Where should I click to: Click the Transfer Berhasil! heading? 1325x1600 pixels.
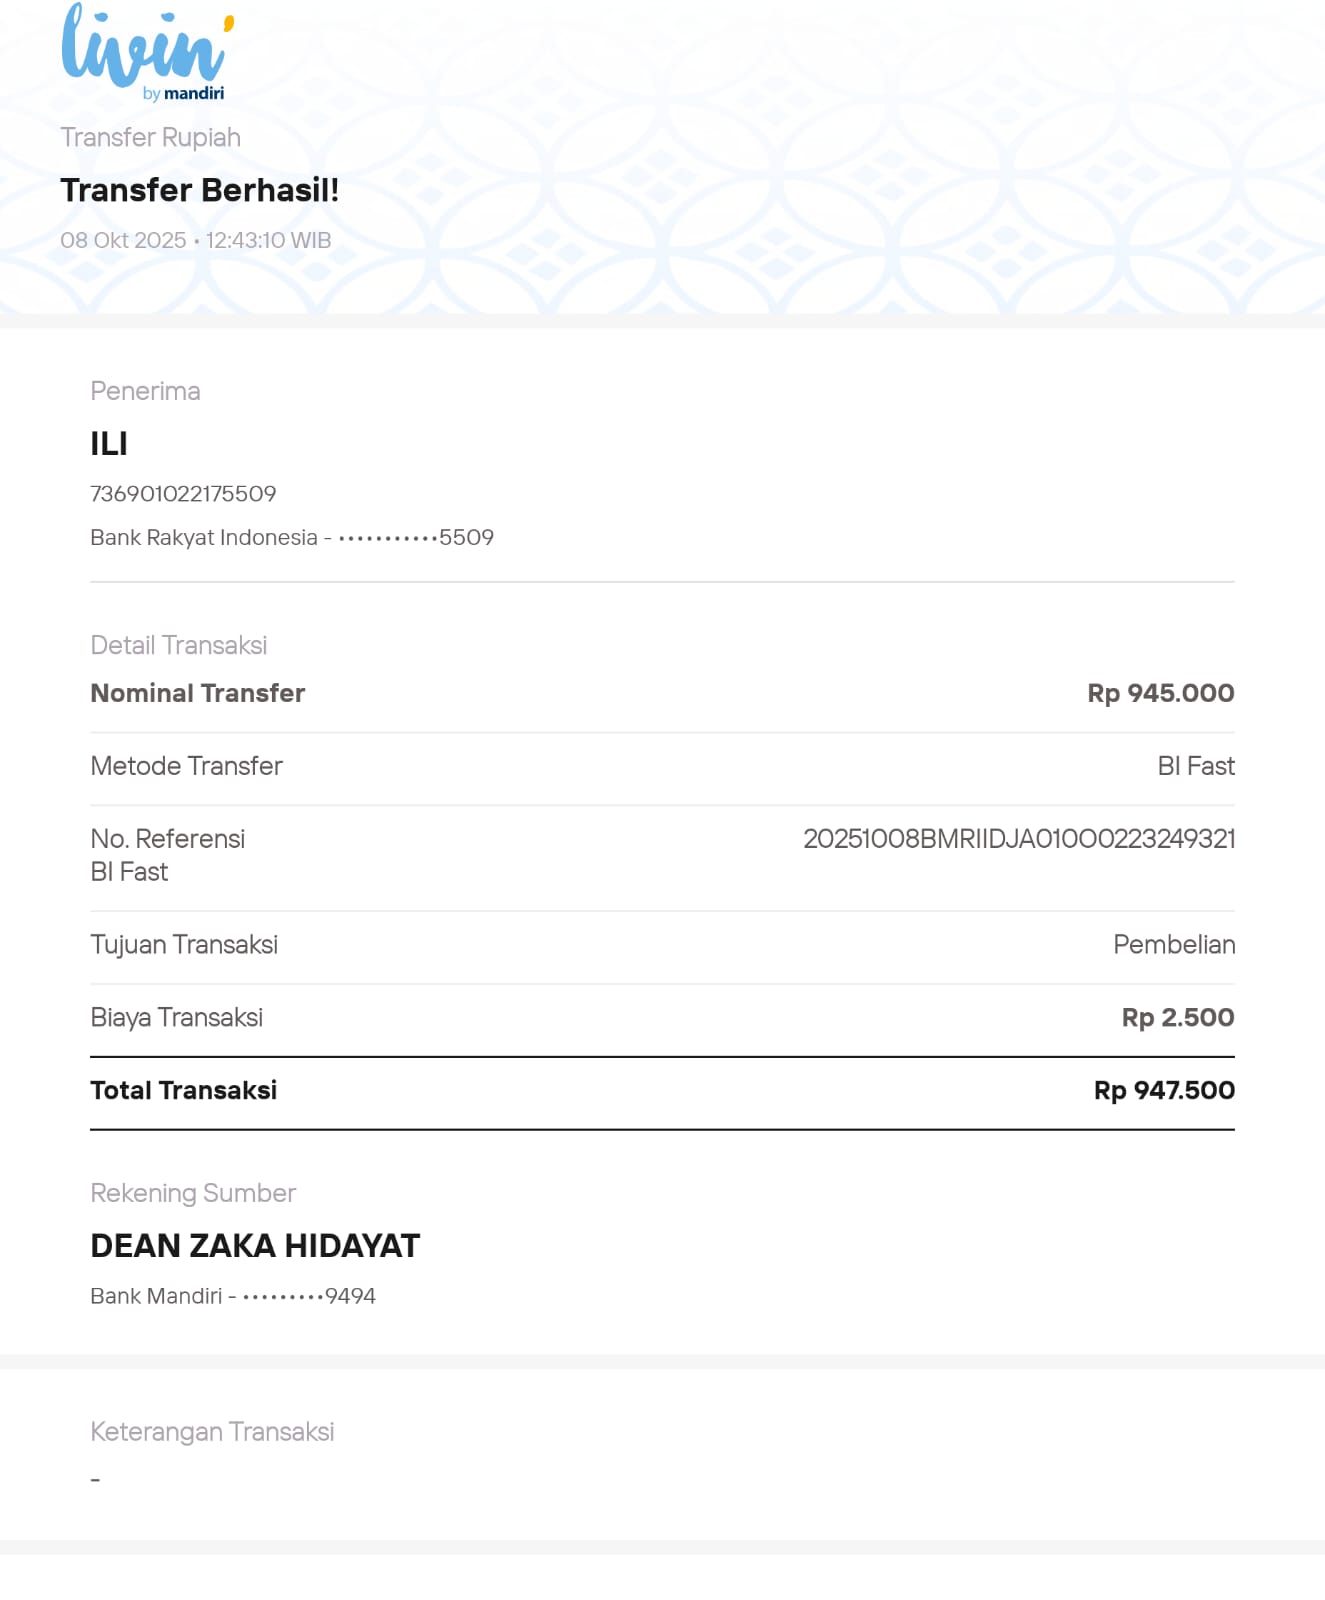200,190
